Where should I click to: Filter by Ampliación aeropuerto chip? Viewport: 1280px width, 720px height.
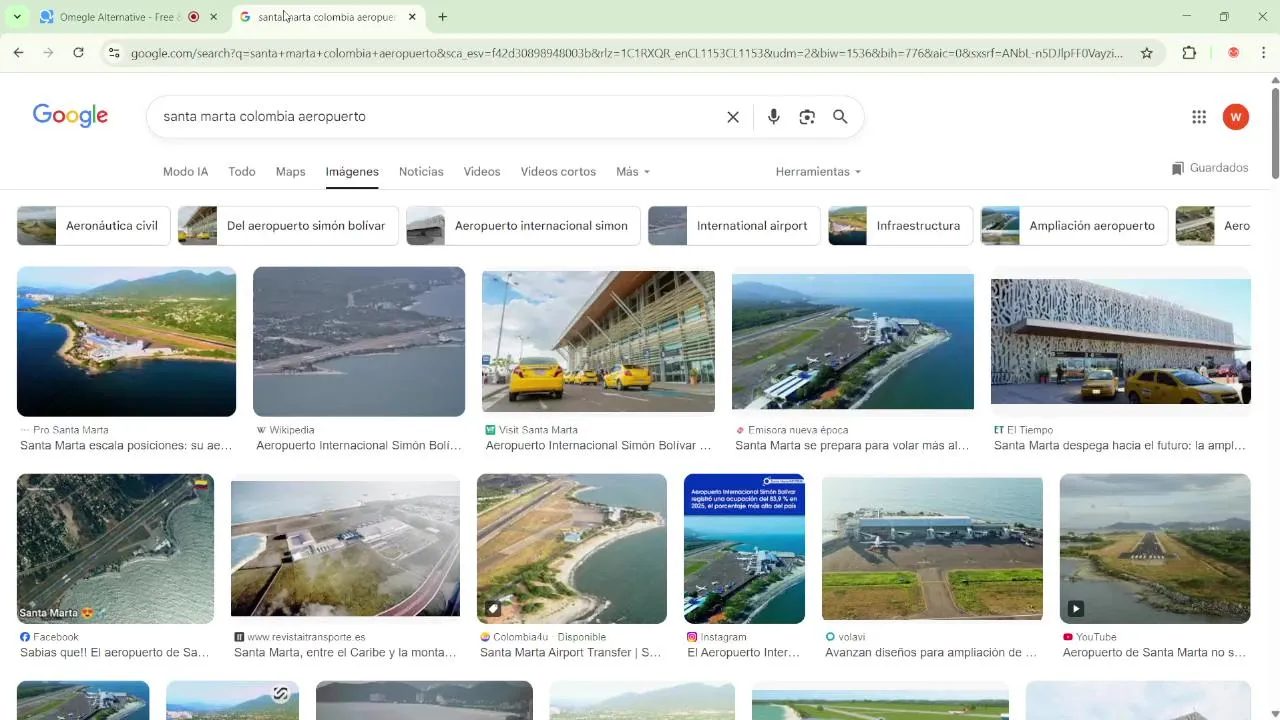point(1075,226)
